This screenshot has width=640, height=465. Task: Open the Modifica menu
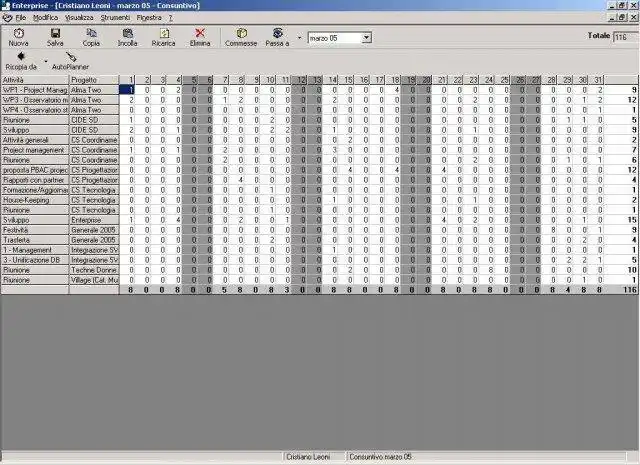tap(45, 18)
